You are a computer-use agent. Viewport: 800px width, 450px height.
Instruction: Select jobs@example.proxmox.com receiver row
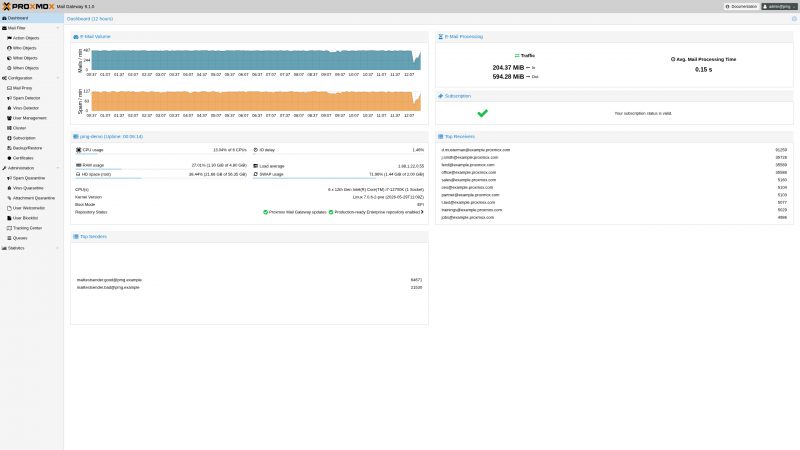(x=614, y=217)
